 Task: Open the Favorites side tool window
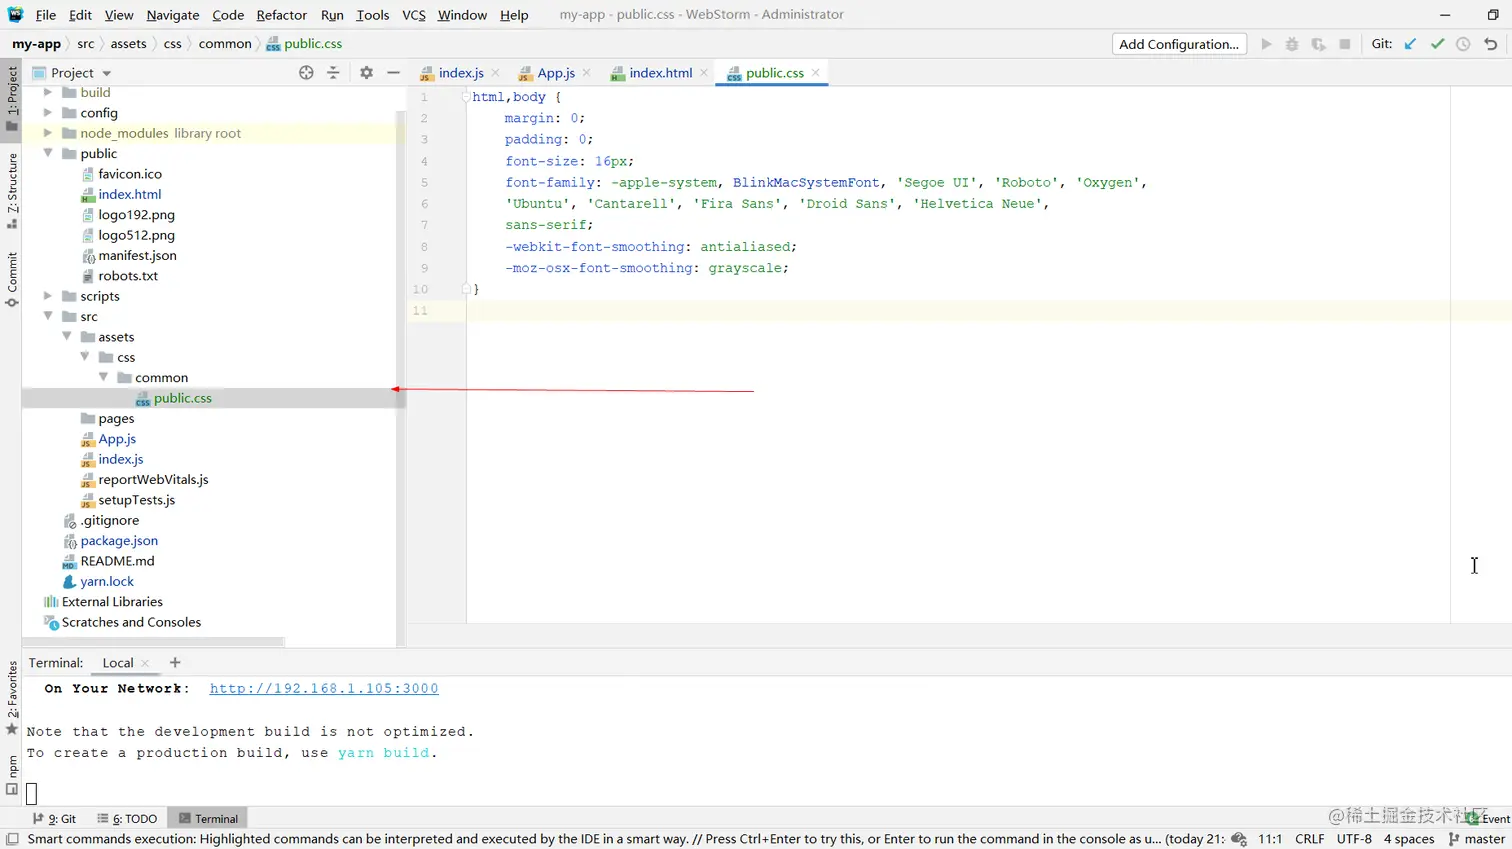(x=12, y=697)
